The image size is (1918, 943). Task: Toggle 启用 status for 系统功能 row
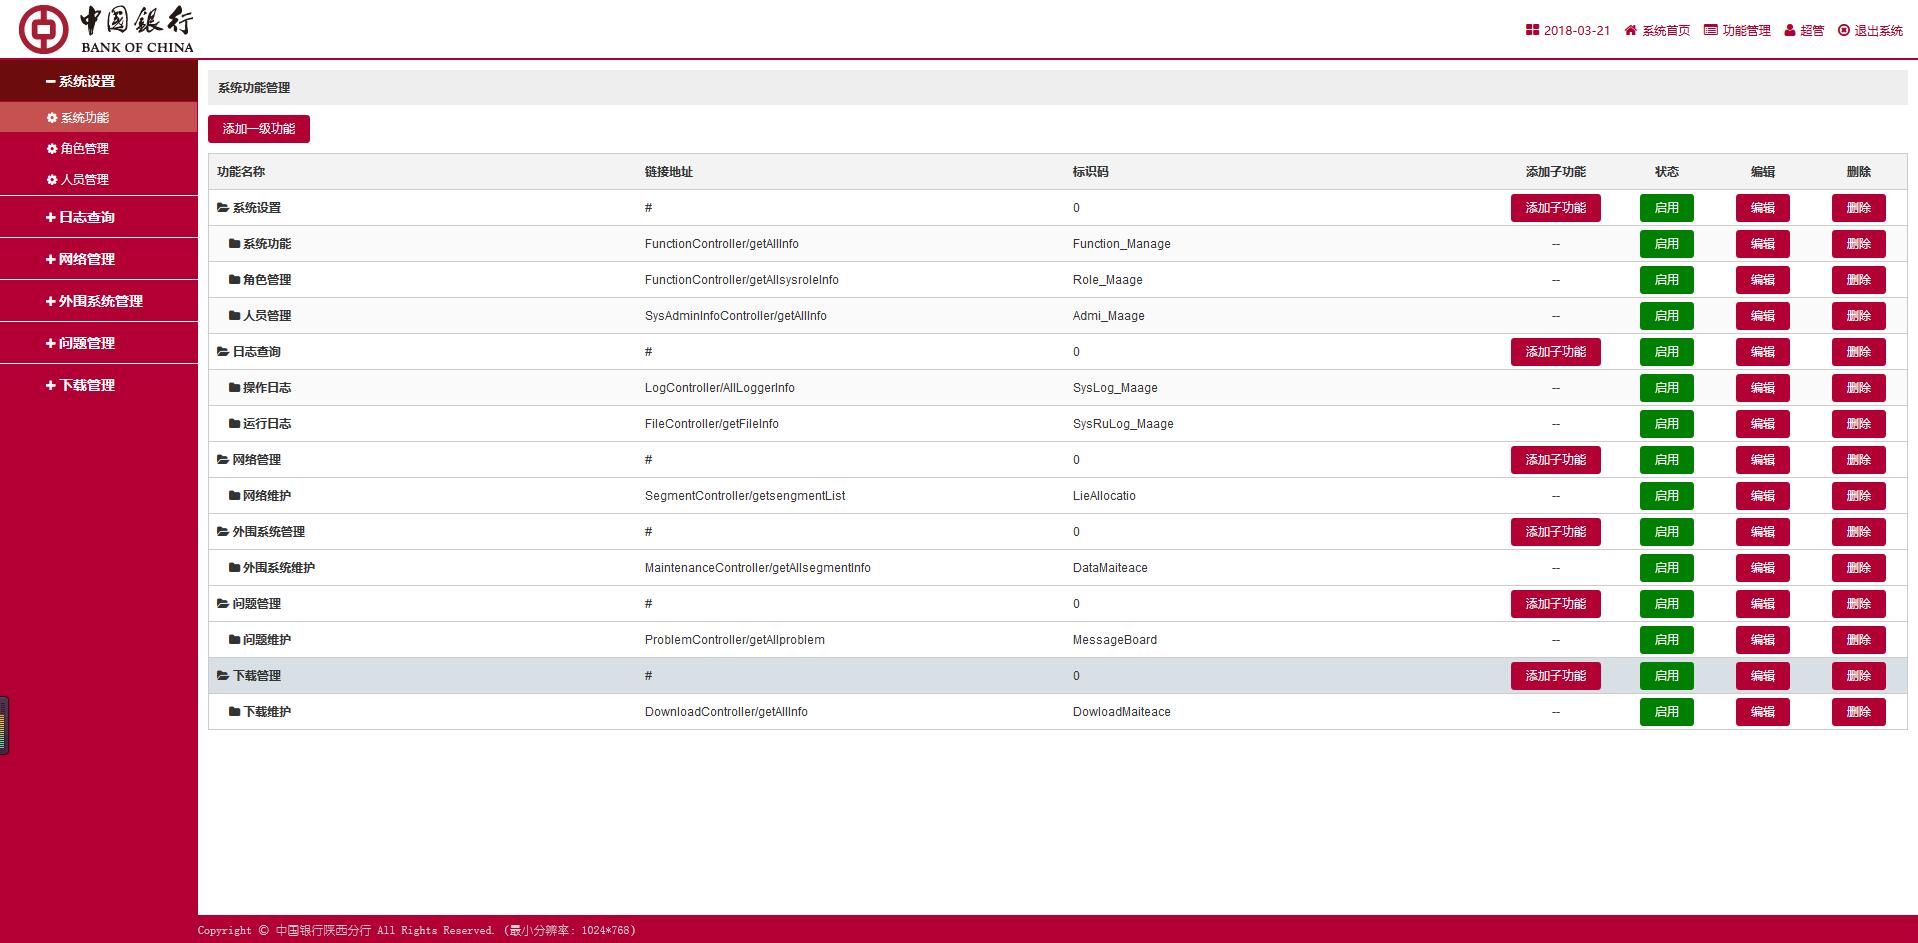tap(1666, 244)
